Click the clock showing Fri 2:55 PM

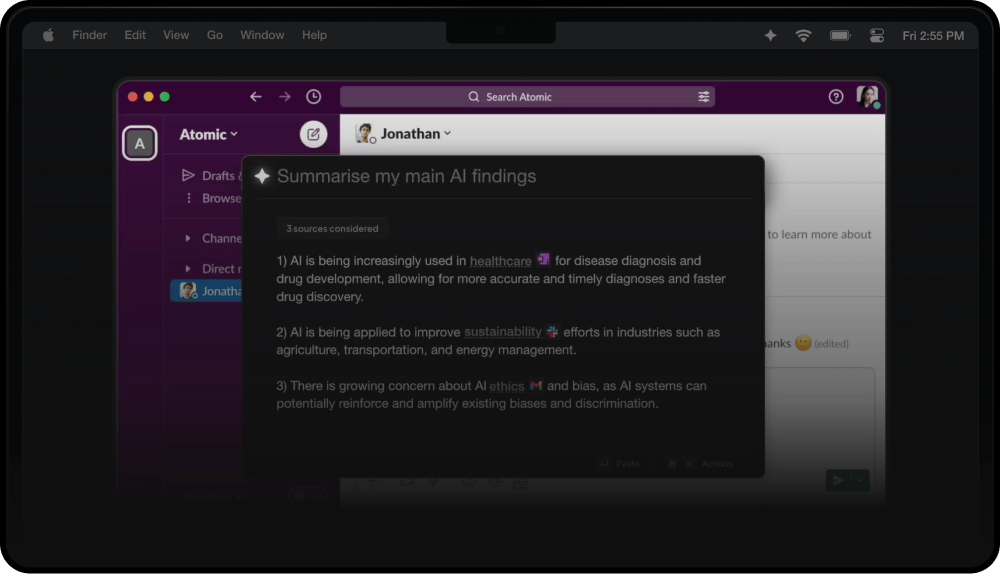coord(933,36)
